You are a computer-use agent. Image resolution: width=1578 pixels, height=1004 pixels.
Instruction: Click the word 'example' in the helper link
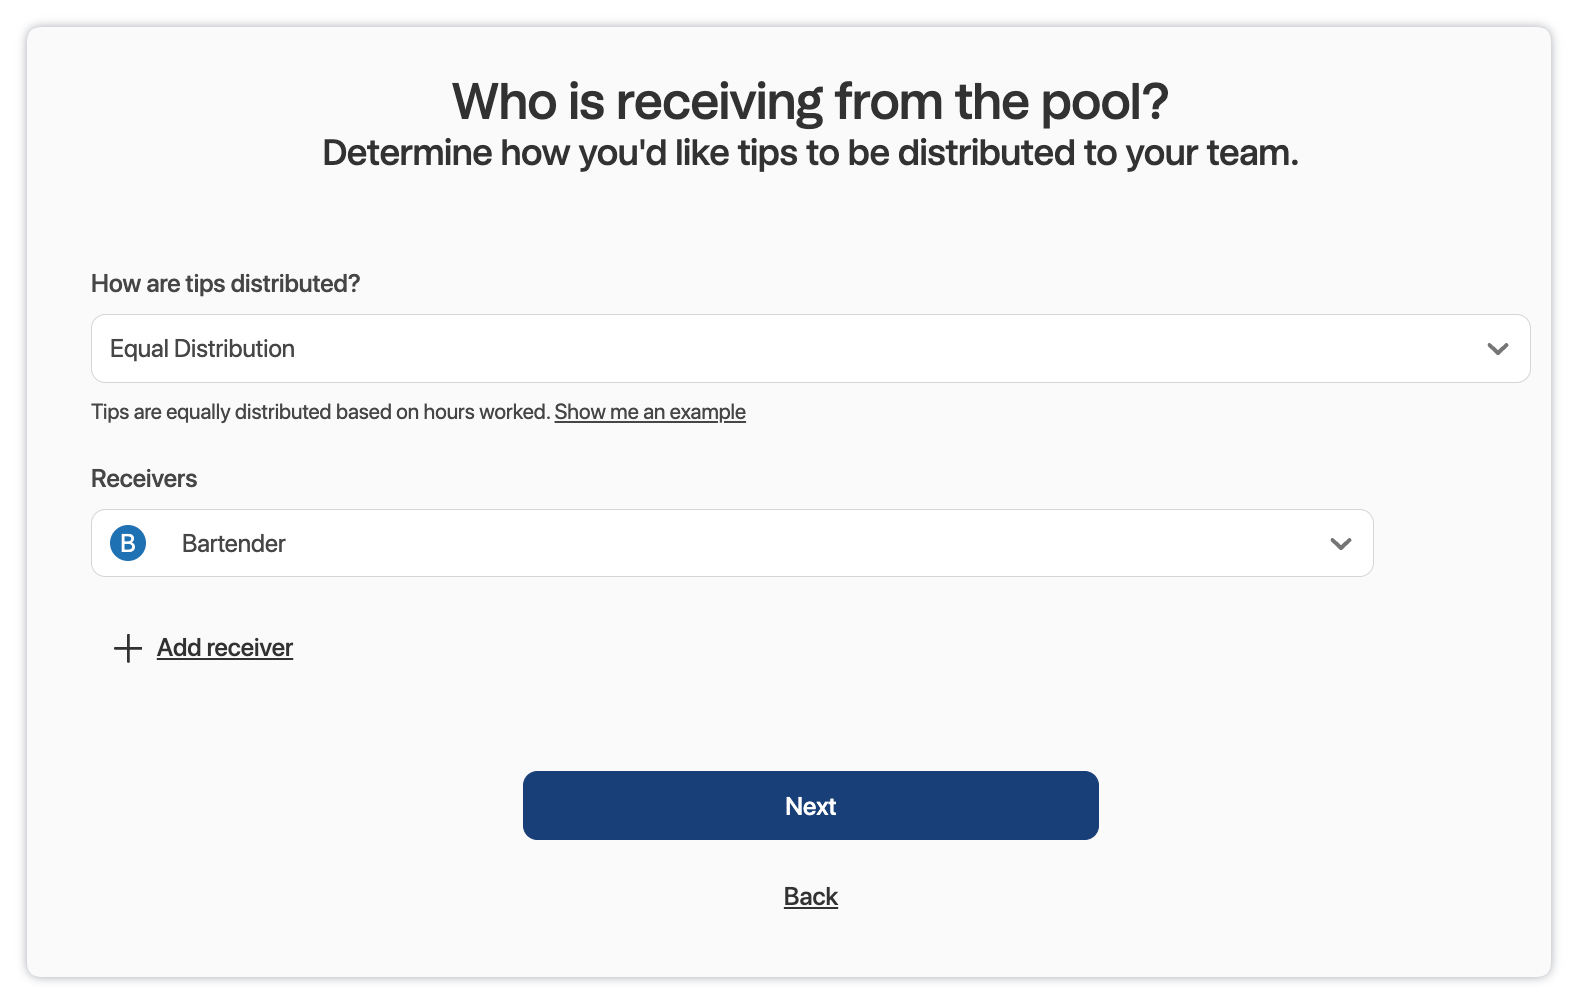coord(707,412)
